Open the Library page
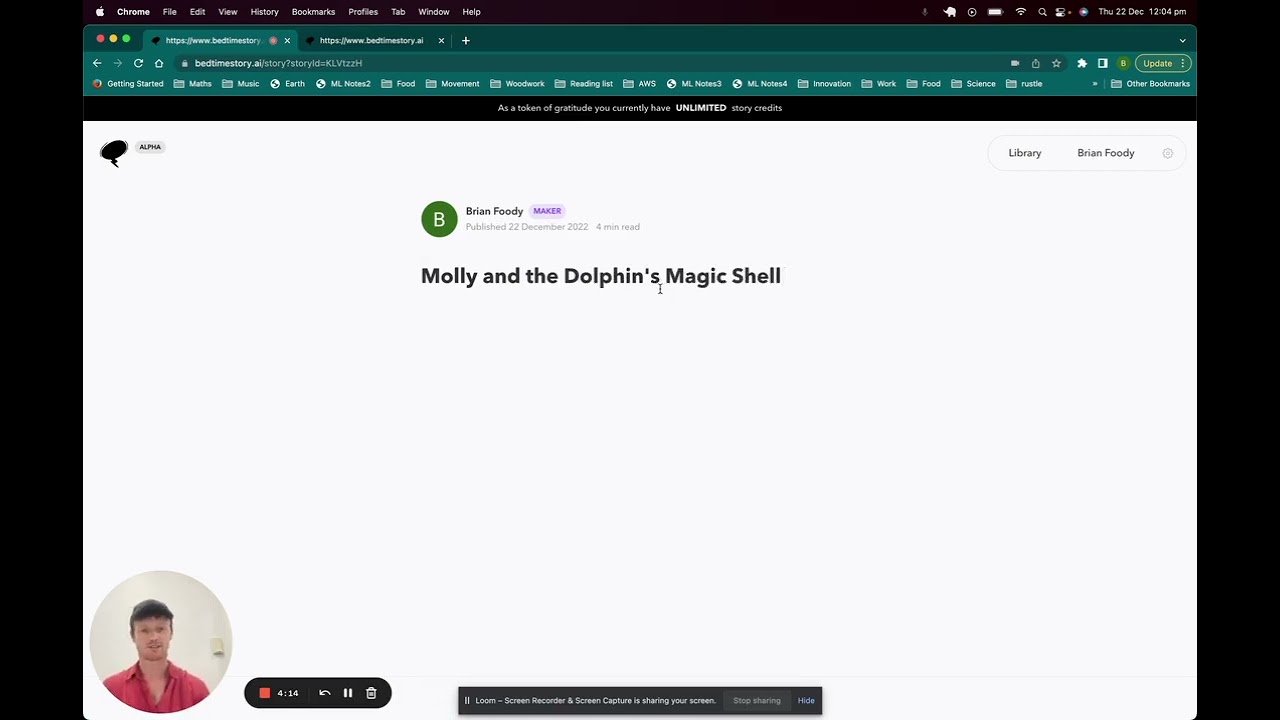This screenshot has height=720, width=1280. pyautogui.click(x=1024, y=152)
